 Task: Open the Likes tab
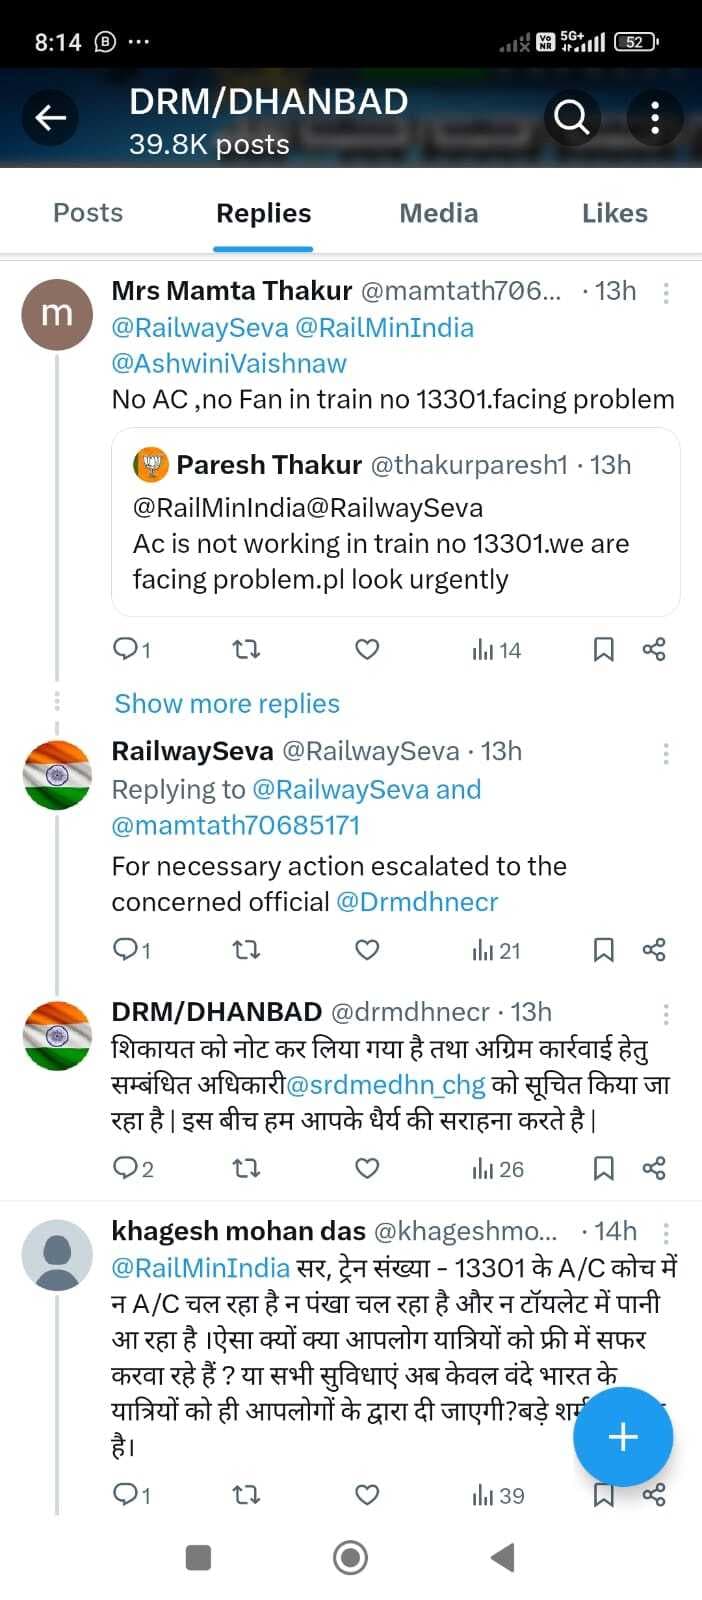(x=614, y=212)
